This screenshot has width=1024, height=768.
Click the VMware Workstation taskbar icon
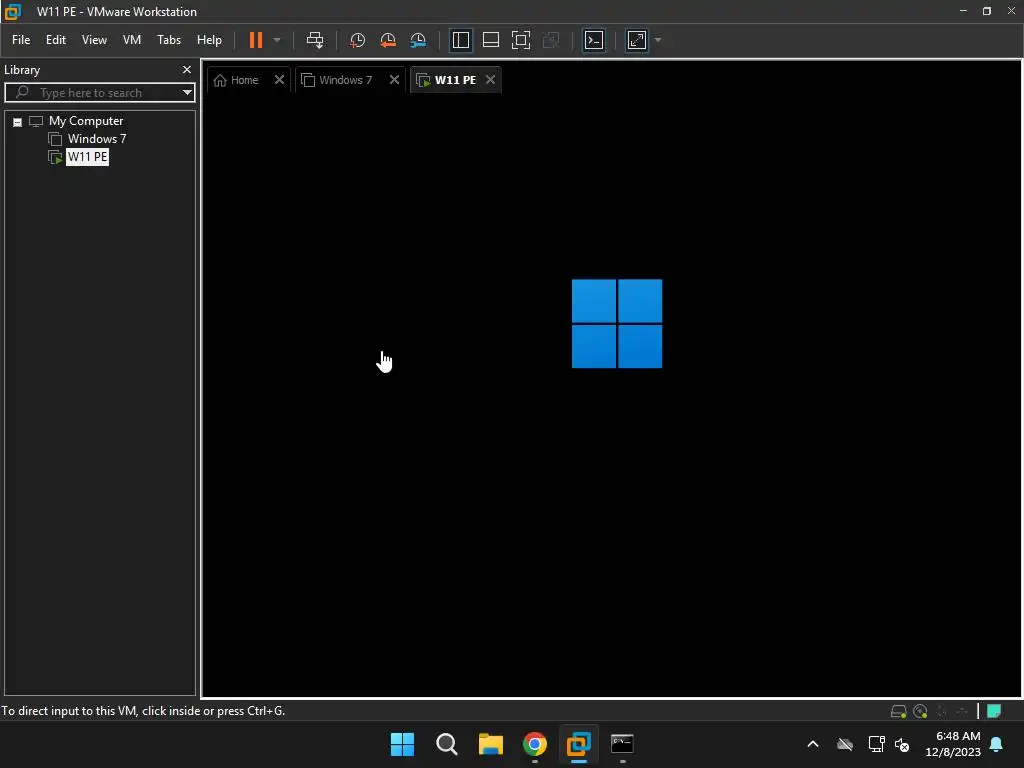(x=579, y=744)
